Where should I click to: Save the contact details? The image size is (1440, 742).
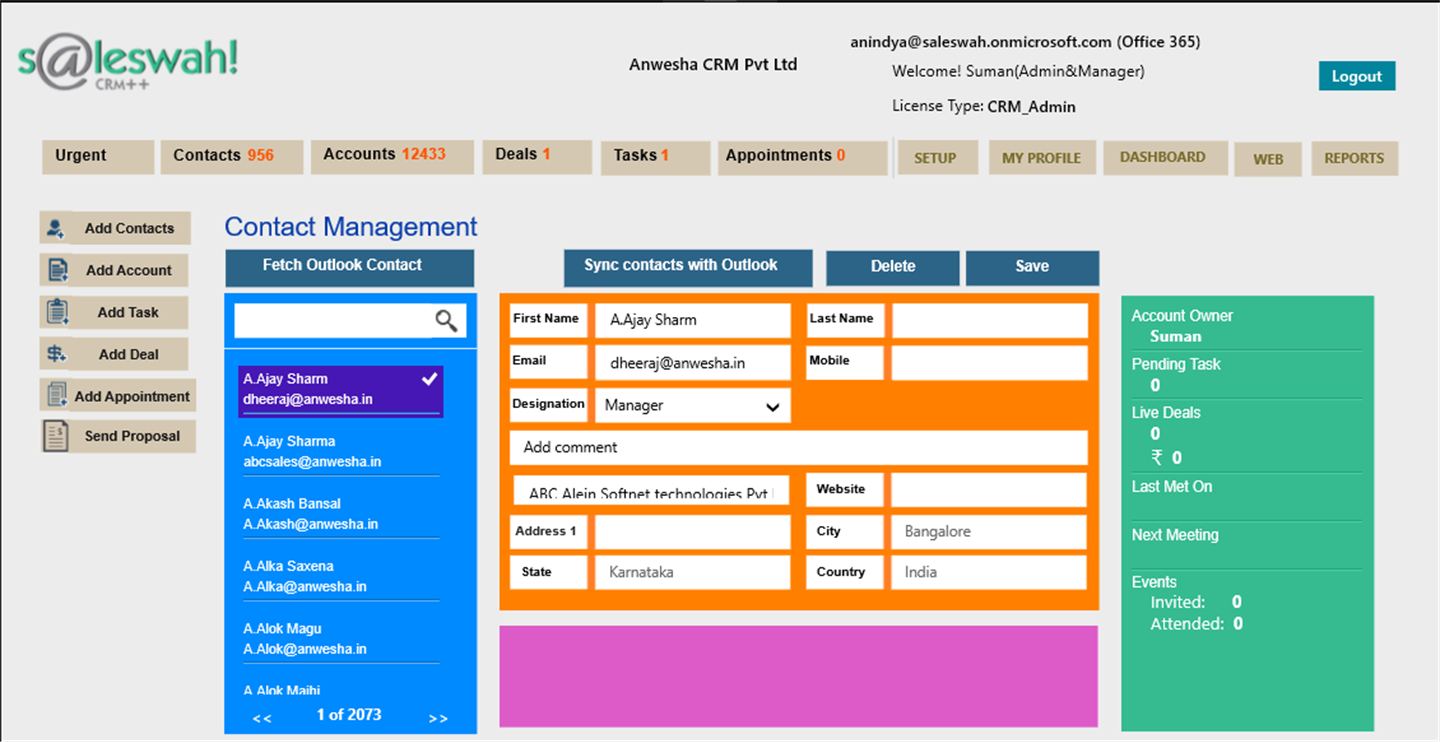point(1032,267)
